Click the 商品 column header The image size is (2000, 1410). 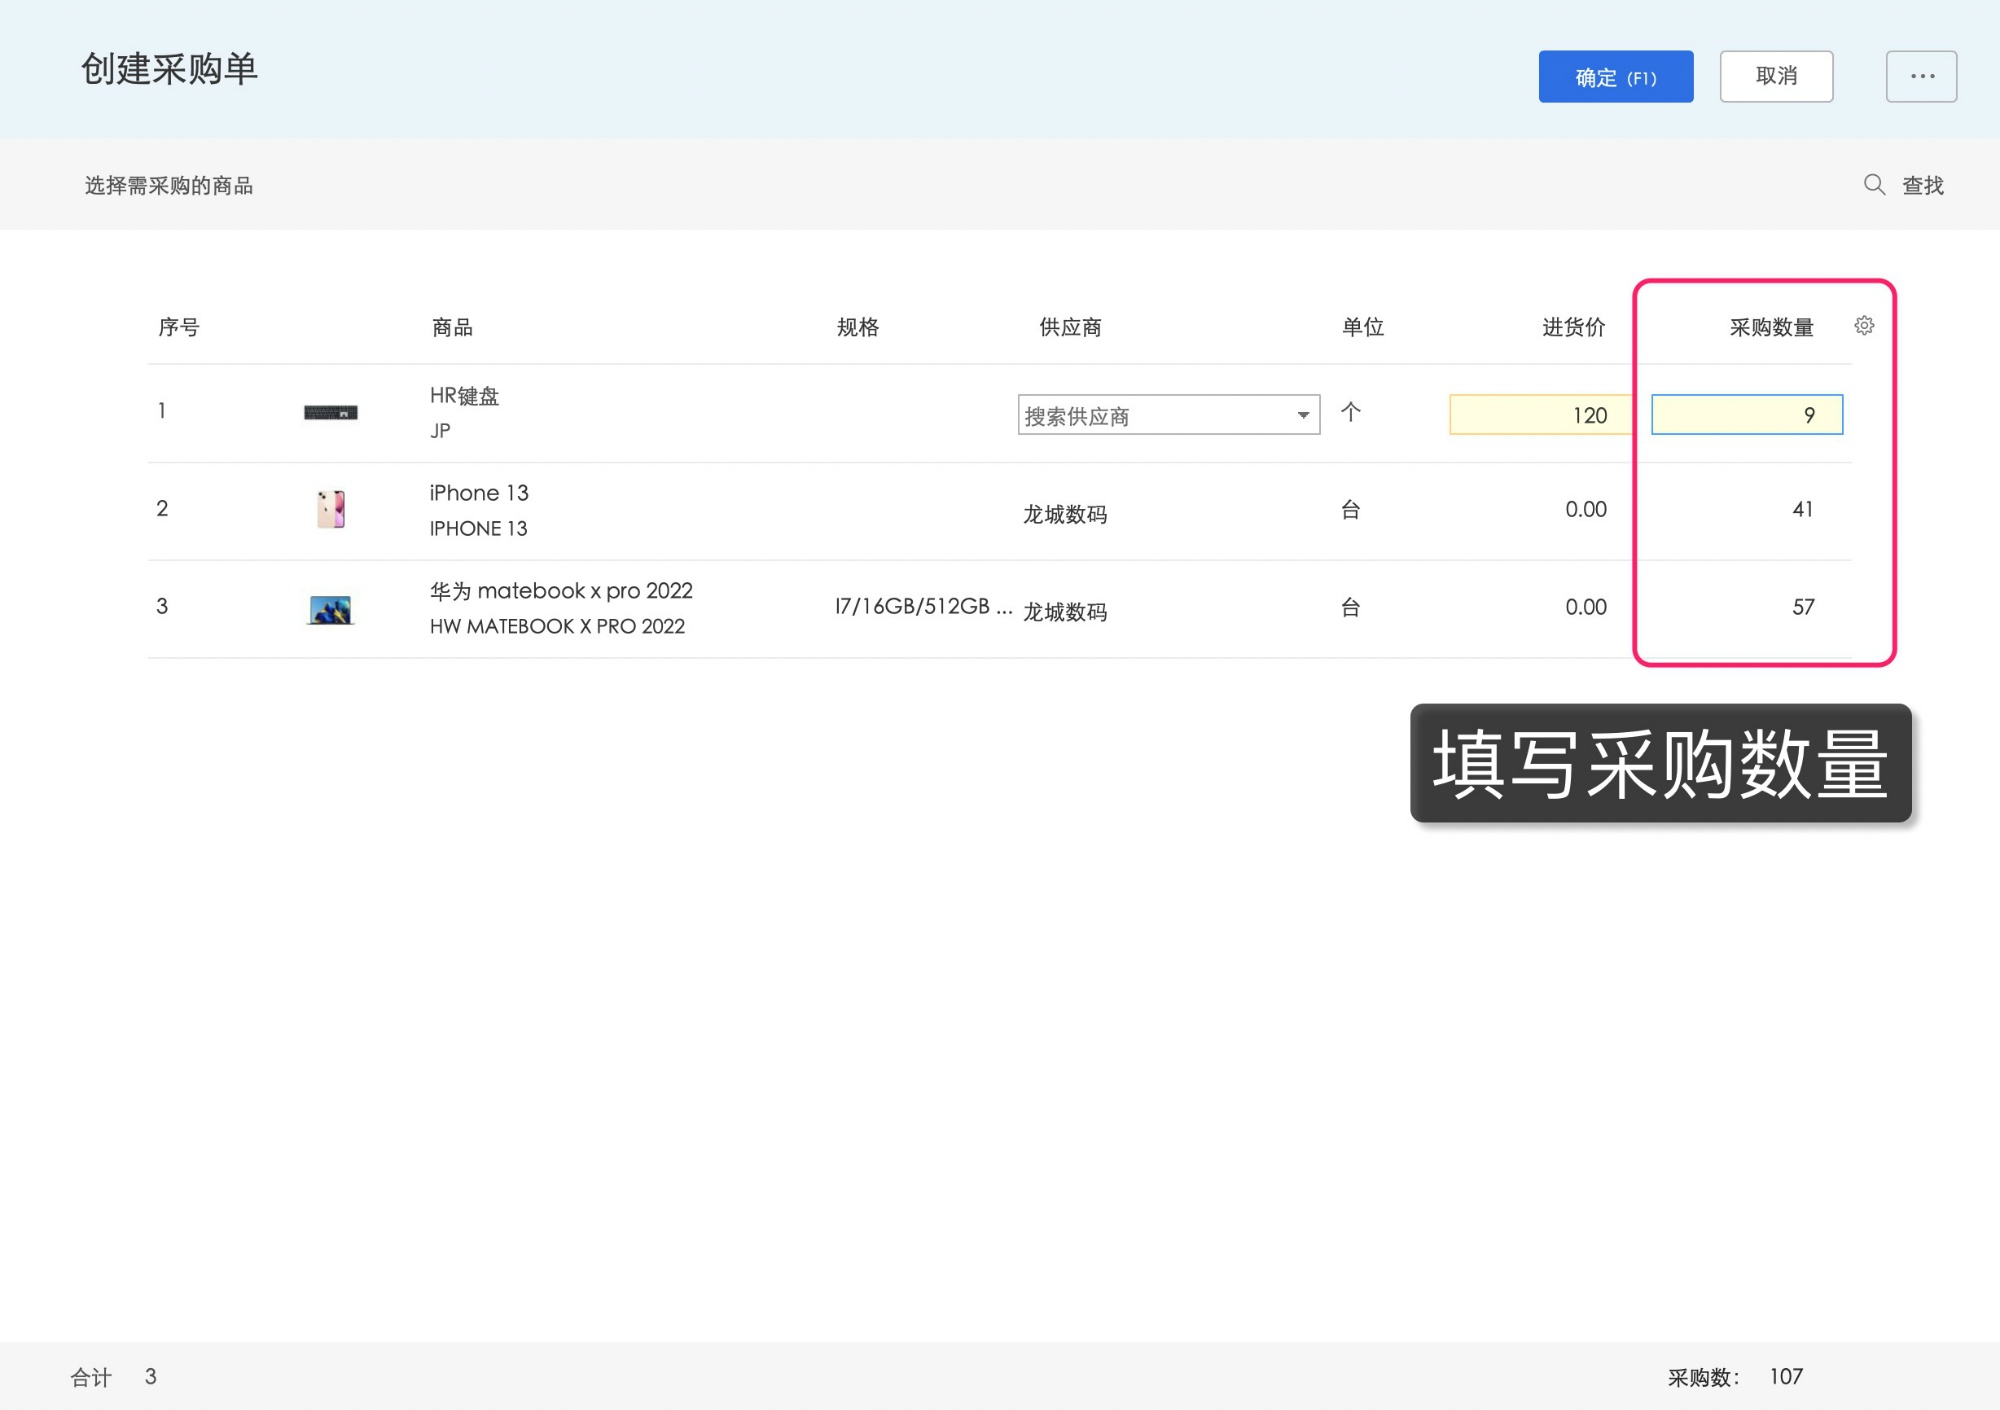coord(451,325)
